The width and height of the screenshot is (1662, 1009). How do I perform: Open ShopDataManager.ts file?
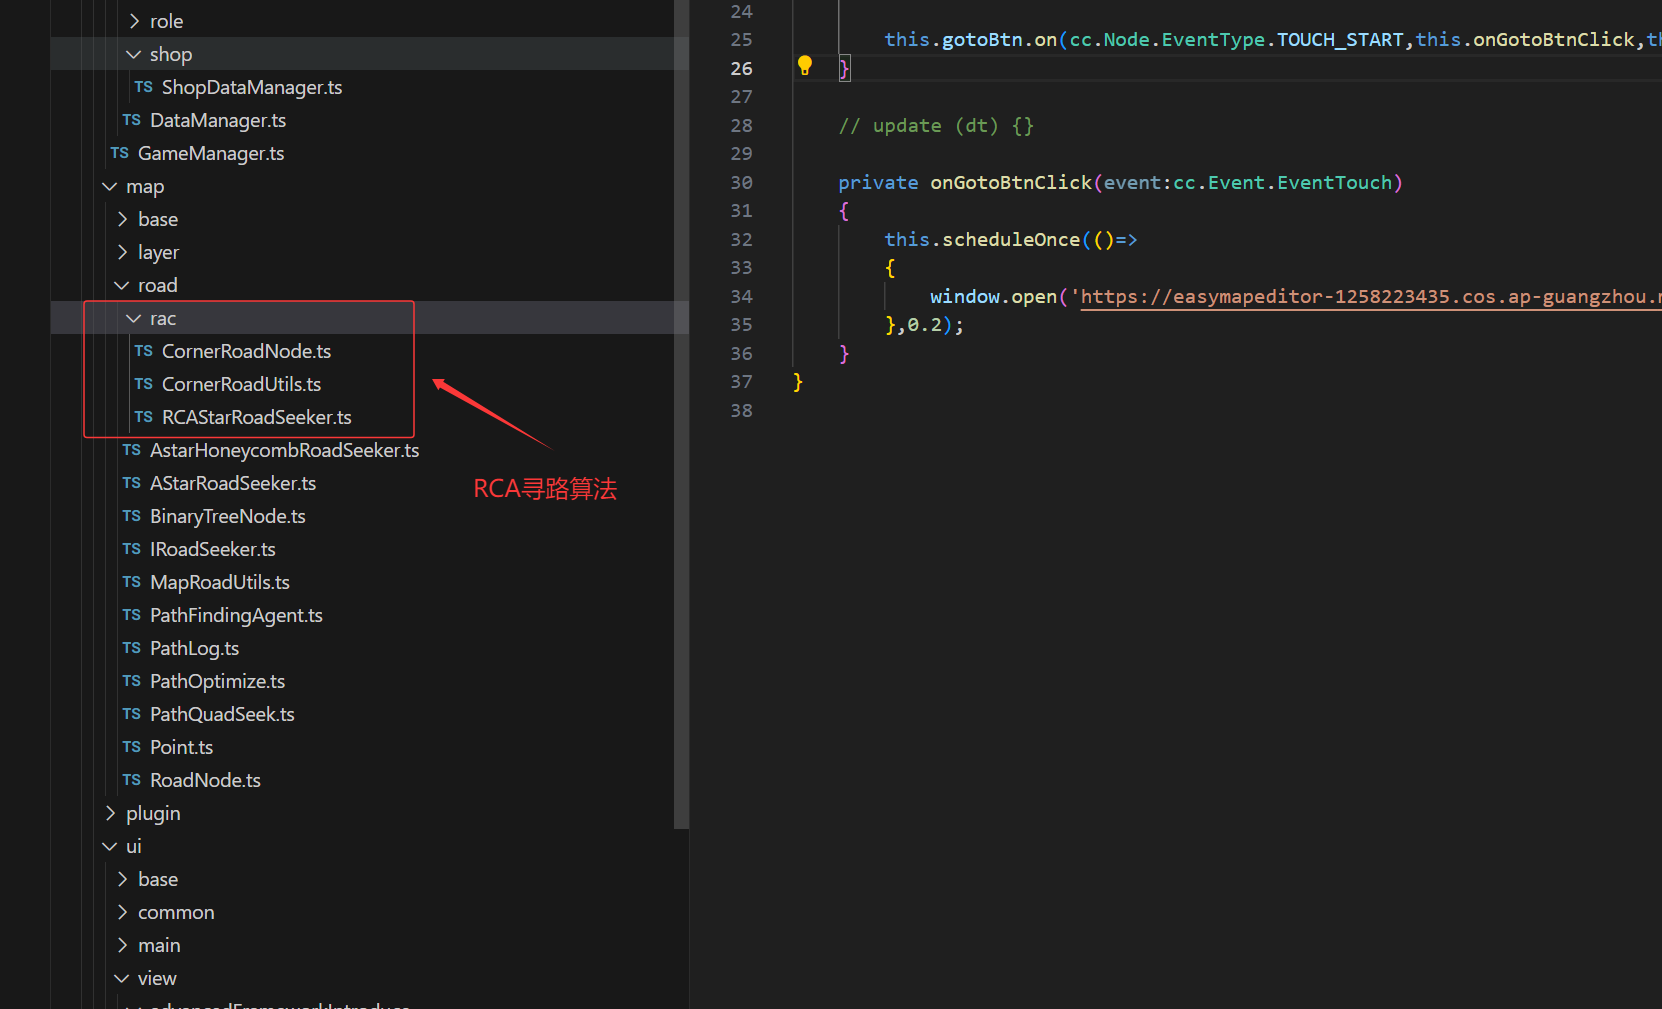[252, 87]
